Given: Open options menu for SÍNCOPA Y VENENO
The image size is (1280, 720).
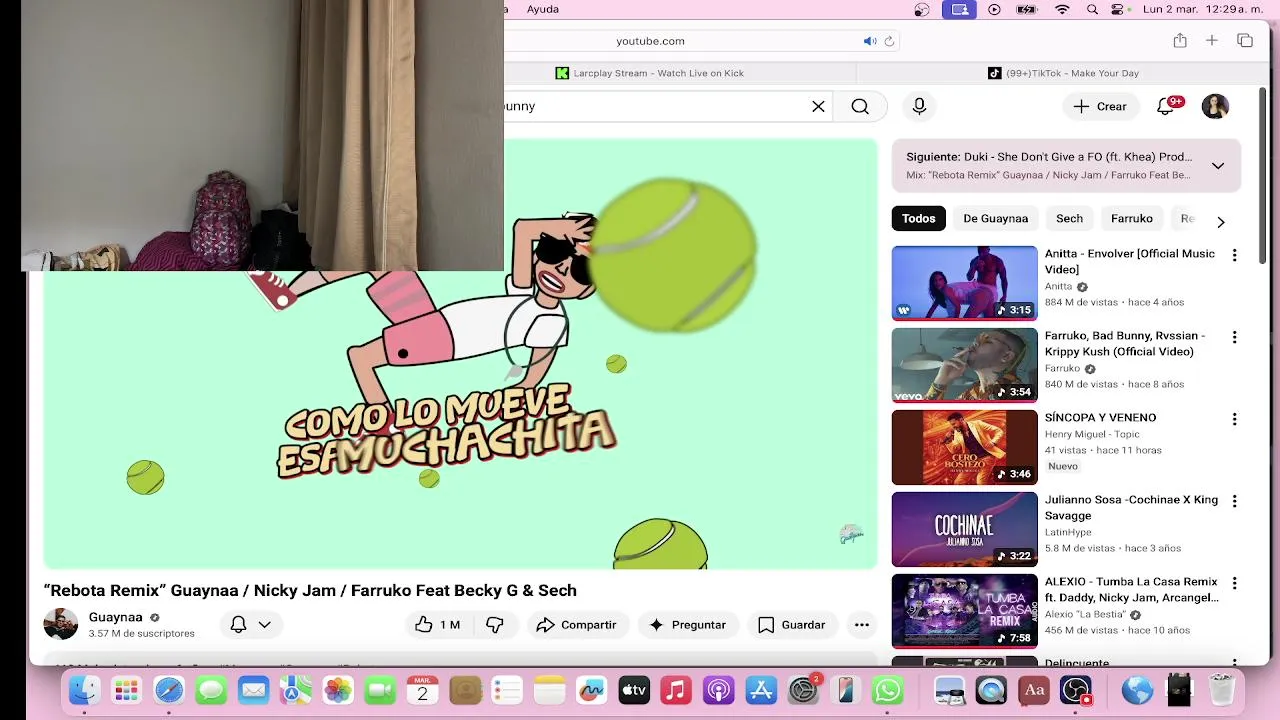Looking at the screenshot, I should click(x=1234, y=419).
